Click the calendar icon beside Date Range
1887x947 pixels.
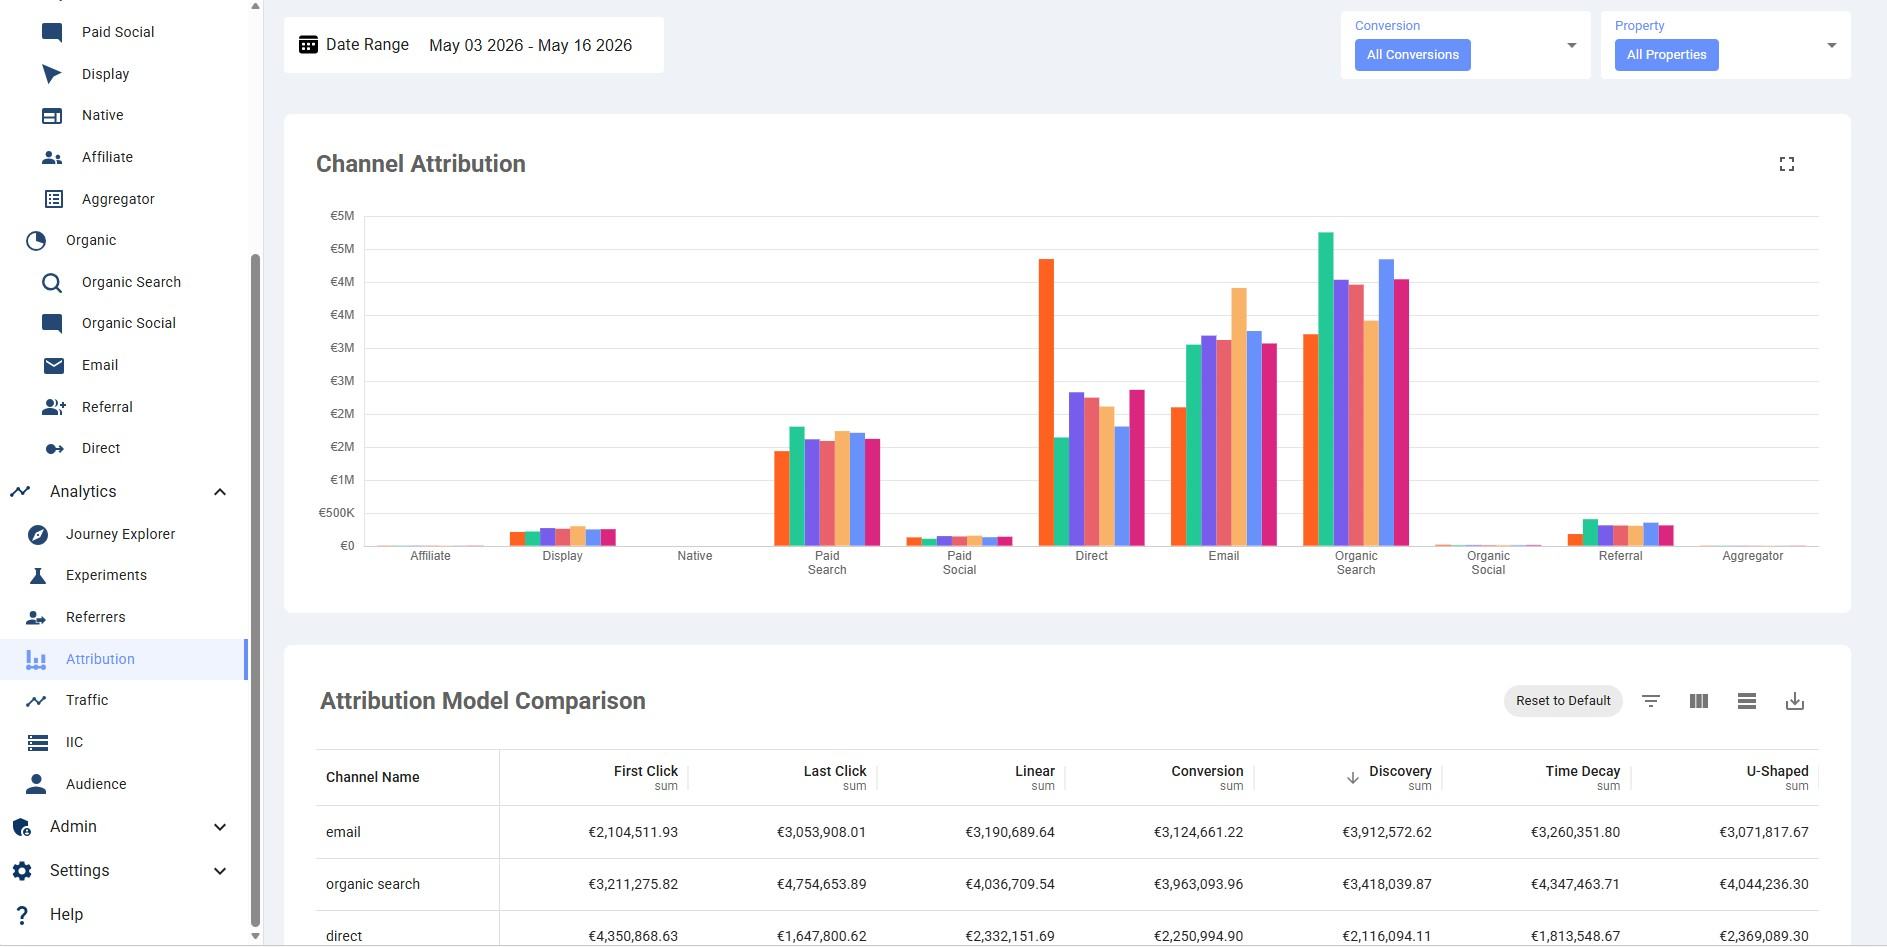point(308,45)
